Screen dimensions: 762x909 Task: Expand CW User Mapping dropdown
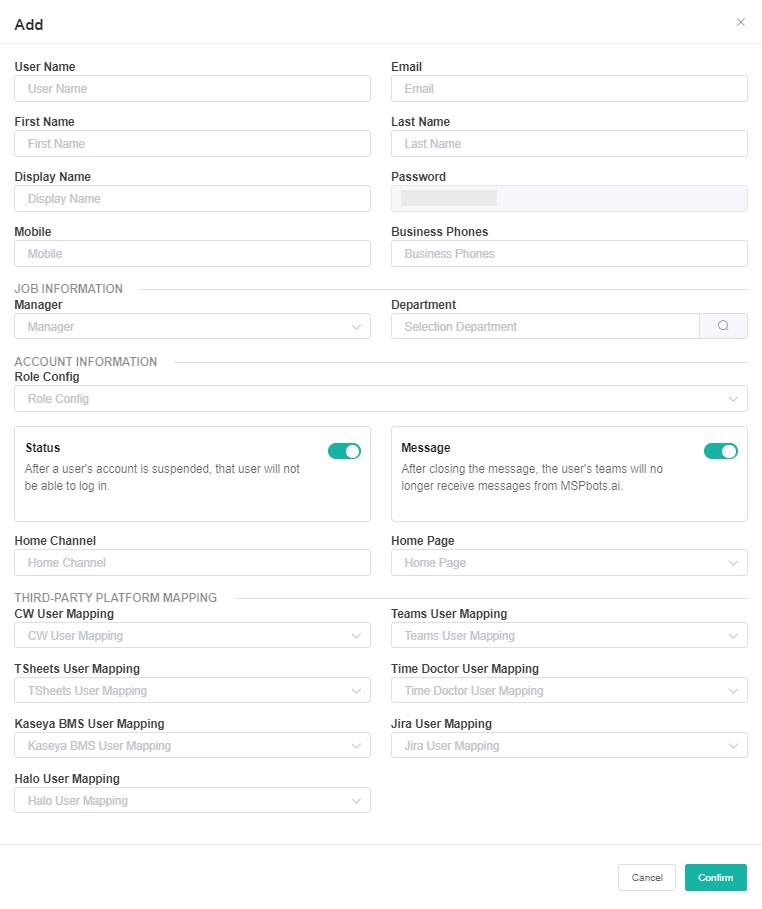[x=192, y=636]
